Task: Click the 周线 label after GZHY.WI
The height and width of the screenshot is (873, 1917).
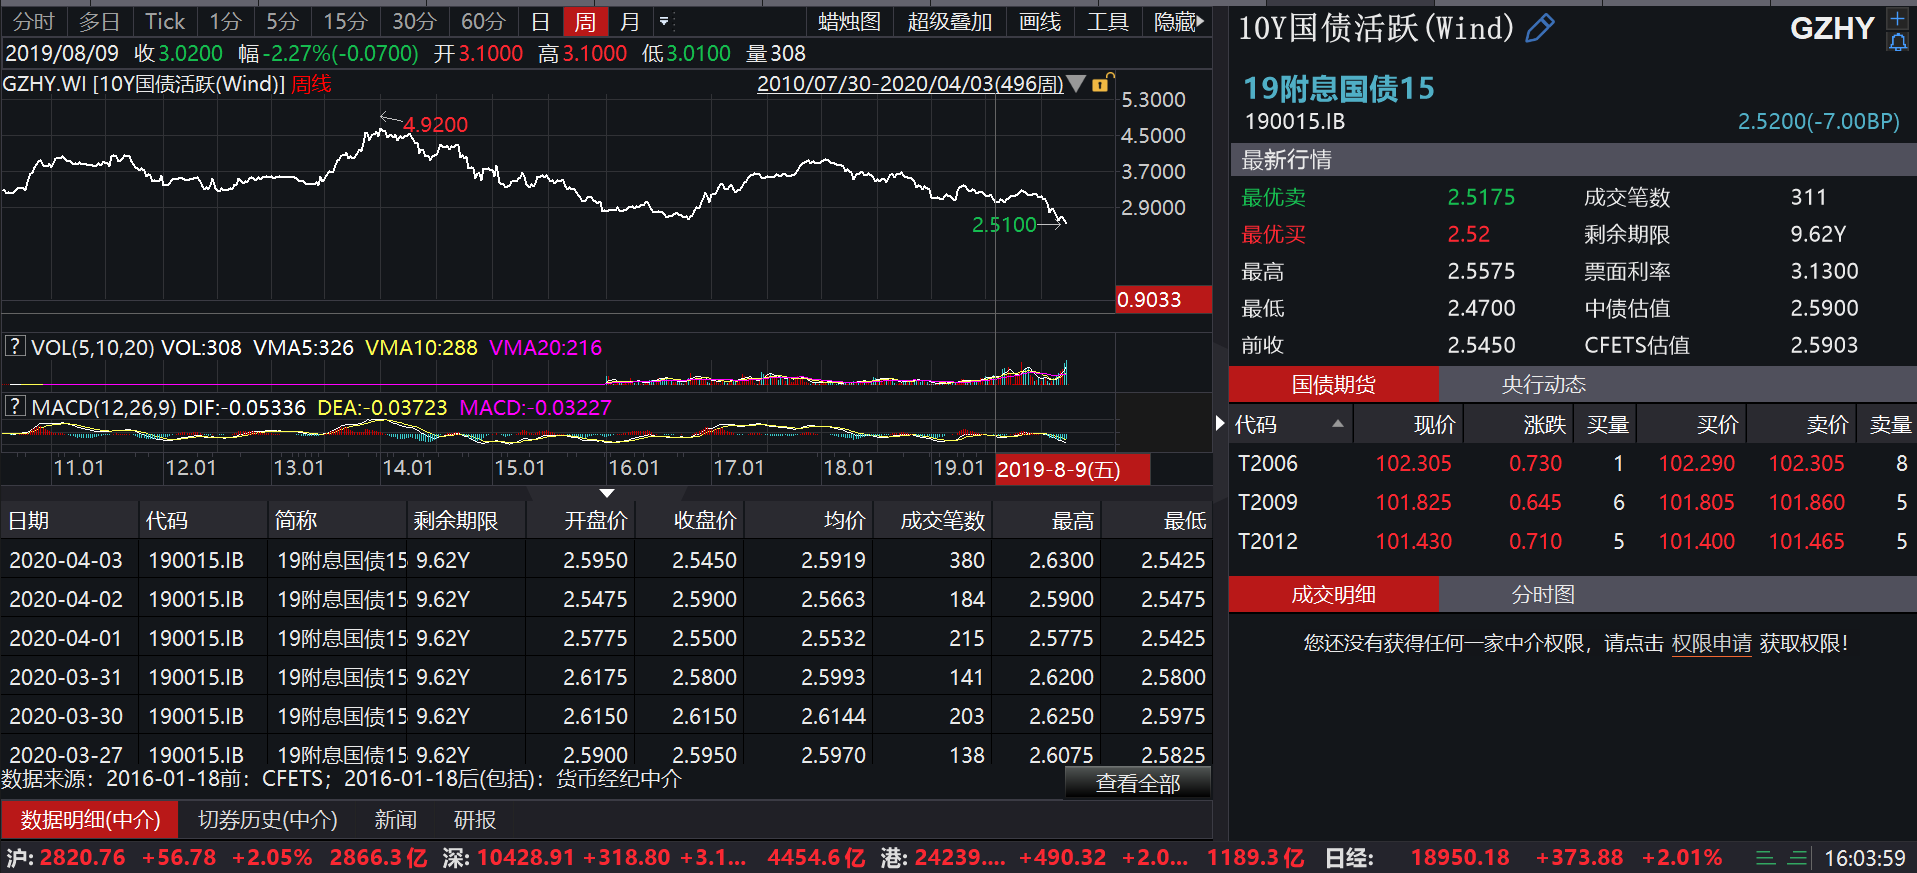Action: pos(311,84)
